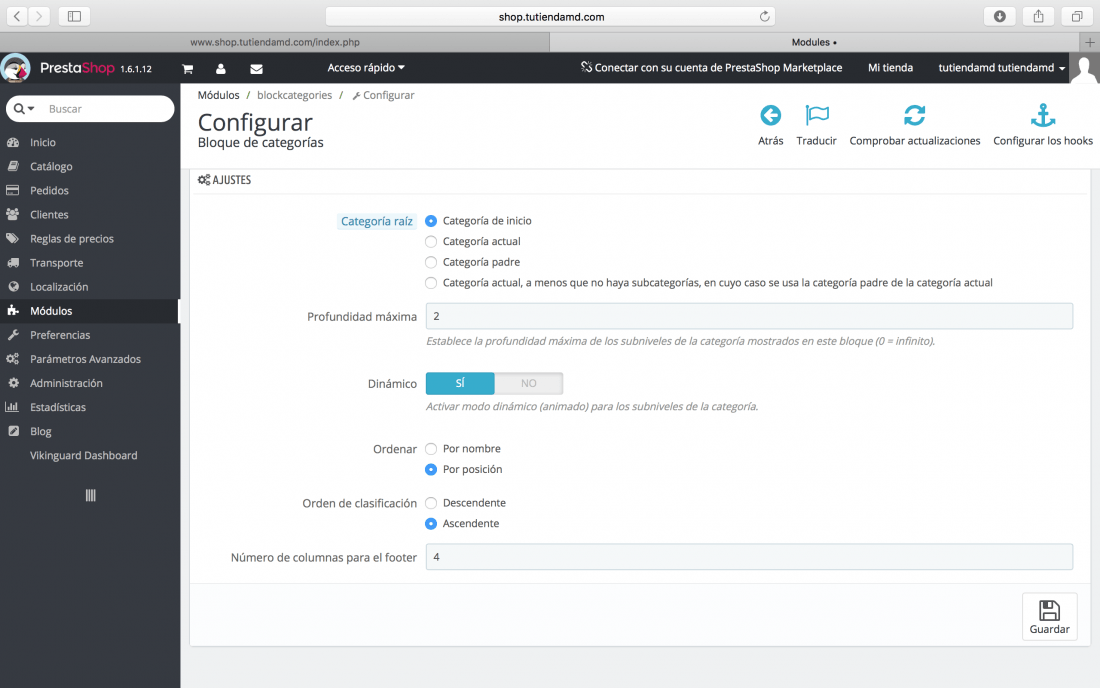Open tutiendamd tutiendamd account dropdown
The height and width of the screenshot is (688, 1100).
(1001, 68)
